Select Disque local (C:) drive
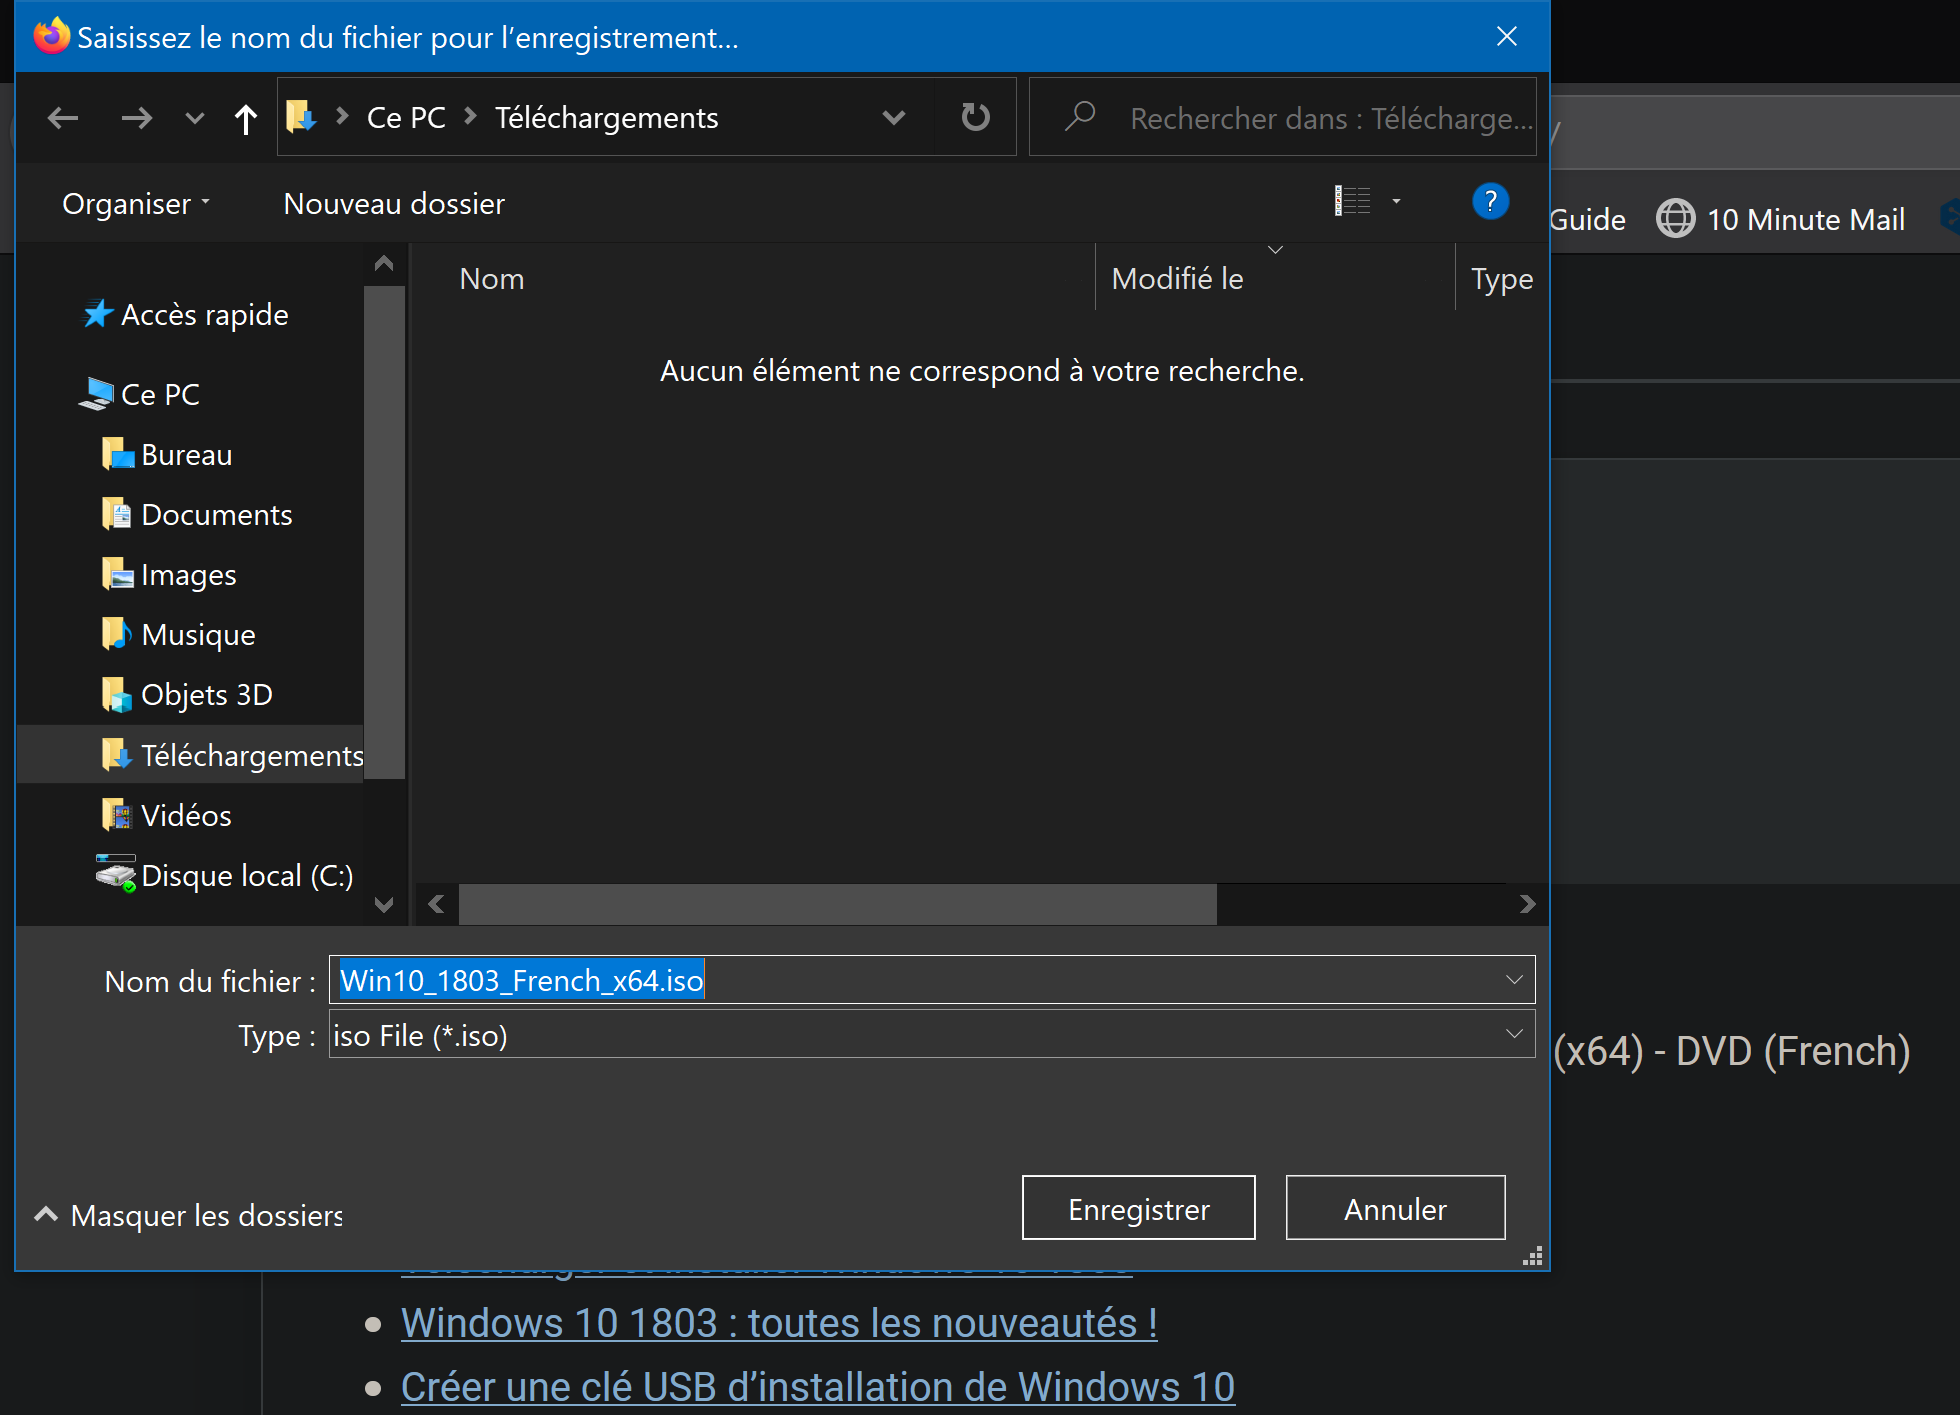Screen dimensions: 1960x1415 [246, 876]
